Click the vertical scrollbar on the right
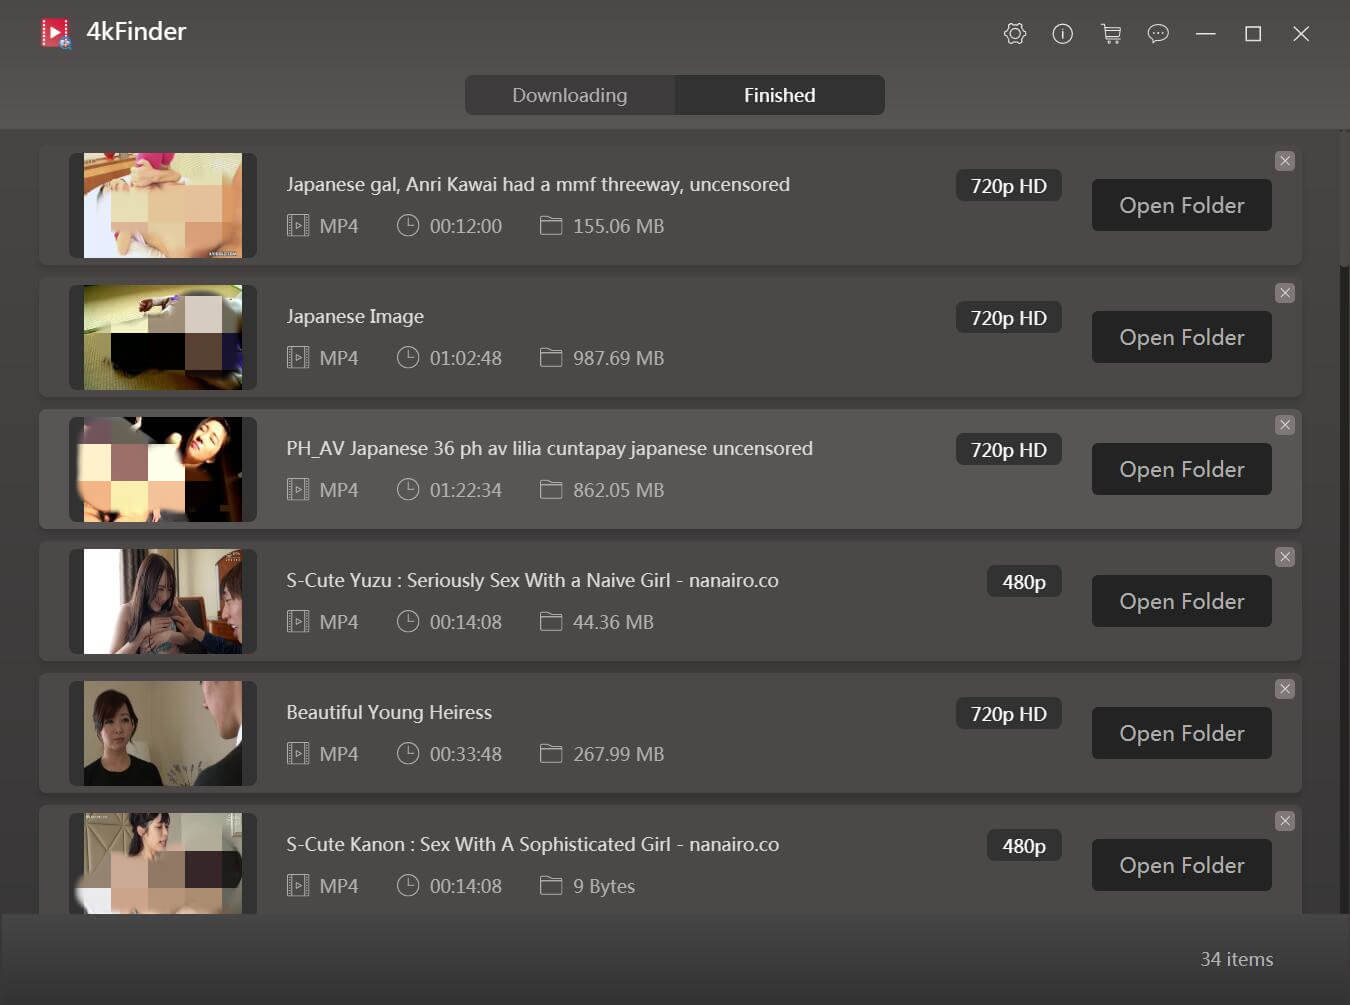1350x1005 pixels. (1343, 200)
